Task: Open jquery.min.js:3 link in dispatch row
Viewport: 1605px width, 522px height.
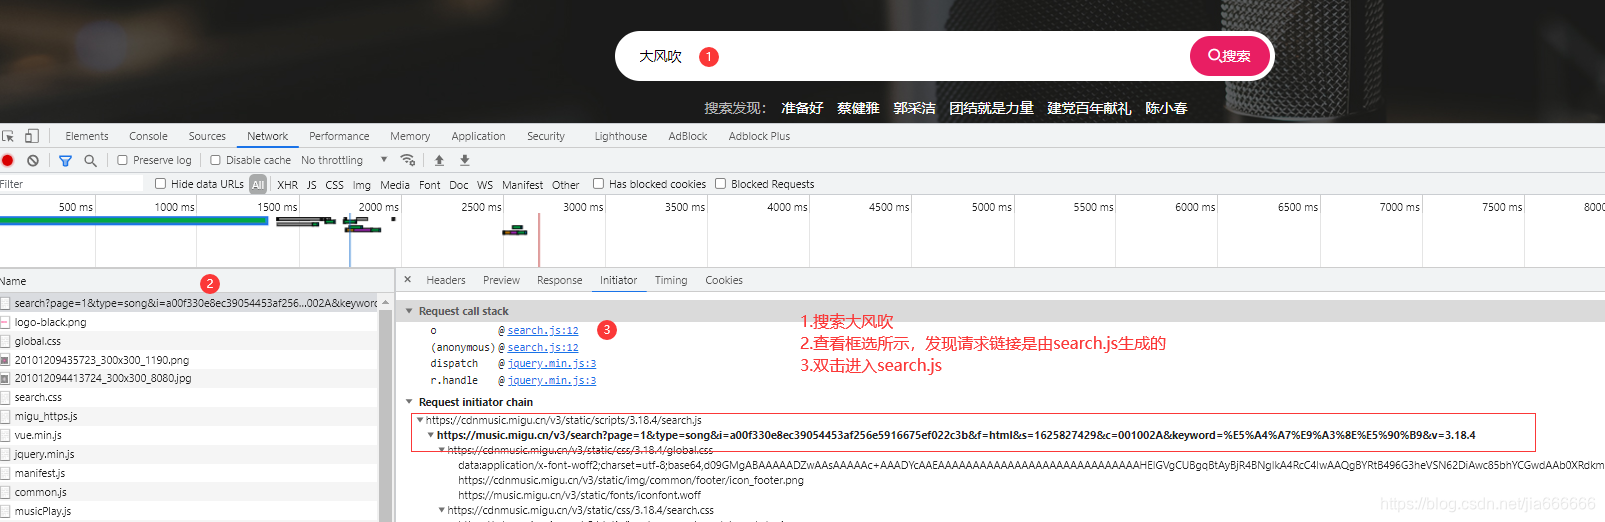Action: tap(552, 364)
